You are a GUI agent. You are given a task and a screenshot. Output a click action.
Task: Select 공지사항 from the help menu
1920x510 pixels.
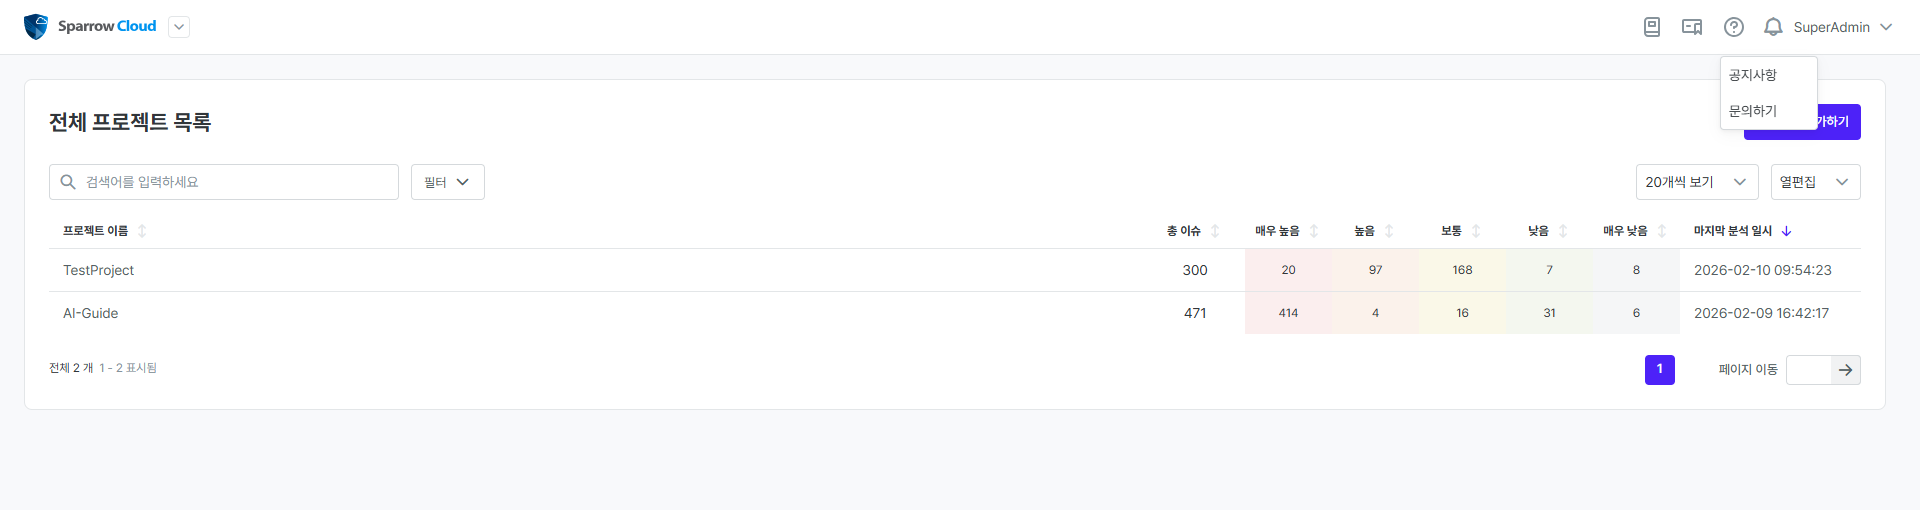pos(1753,75)
